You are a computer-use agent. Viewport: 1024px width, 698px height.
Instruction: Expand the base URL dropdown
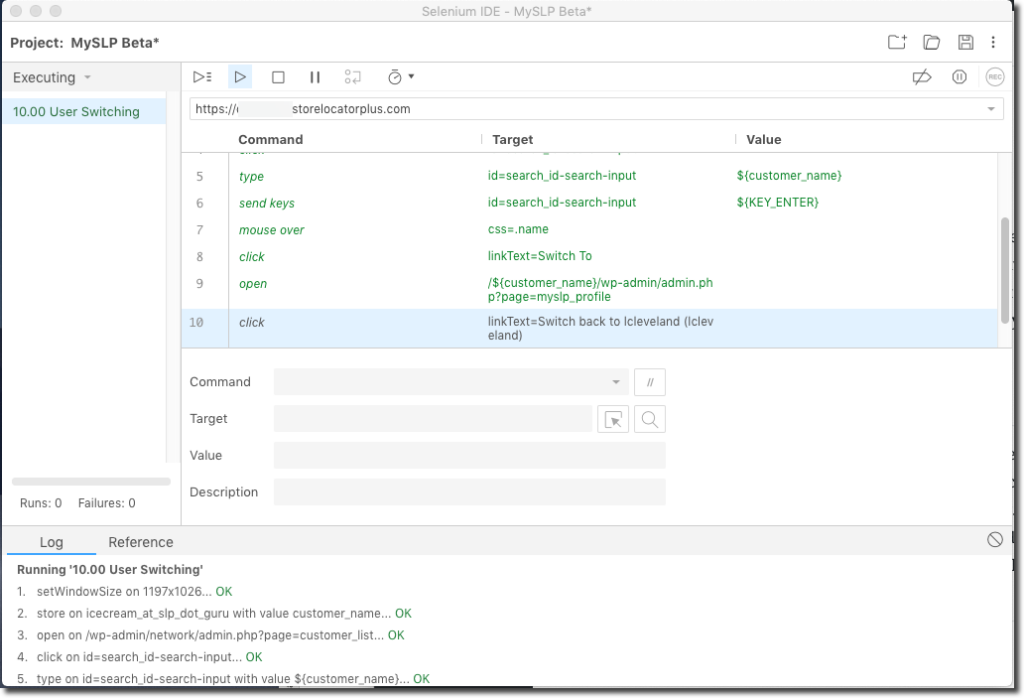pyautogui.click(x=991, y=109)
